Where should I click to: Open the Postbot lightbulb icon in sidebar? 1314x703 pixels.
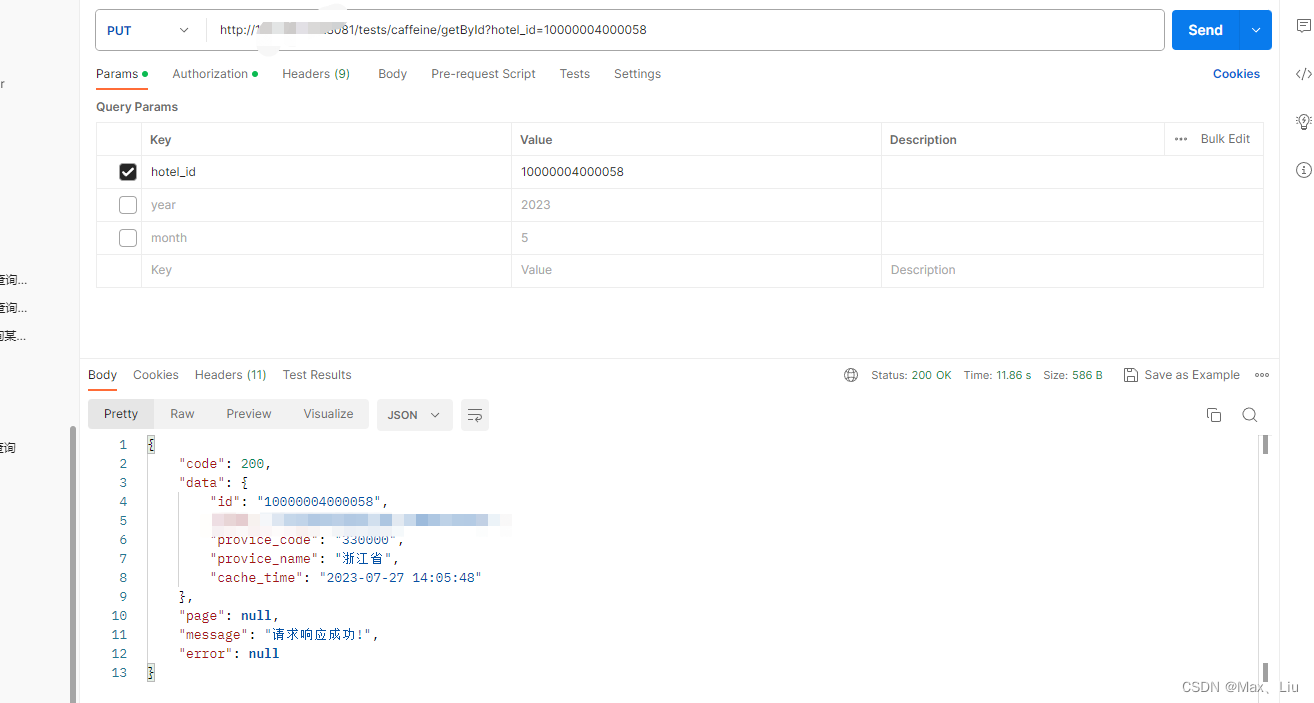tap(1302, 121)
